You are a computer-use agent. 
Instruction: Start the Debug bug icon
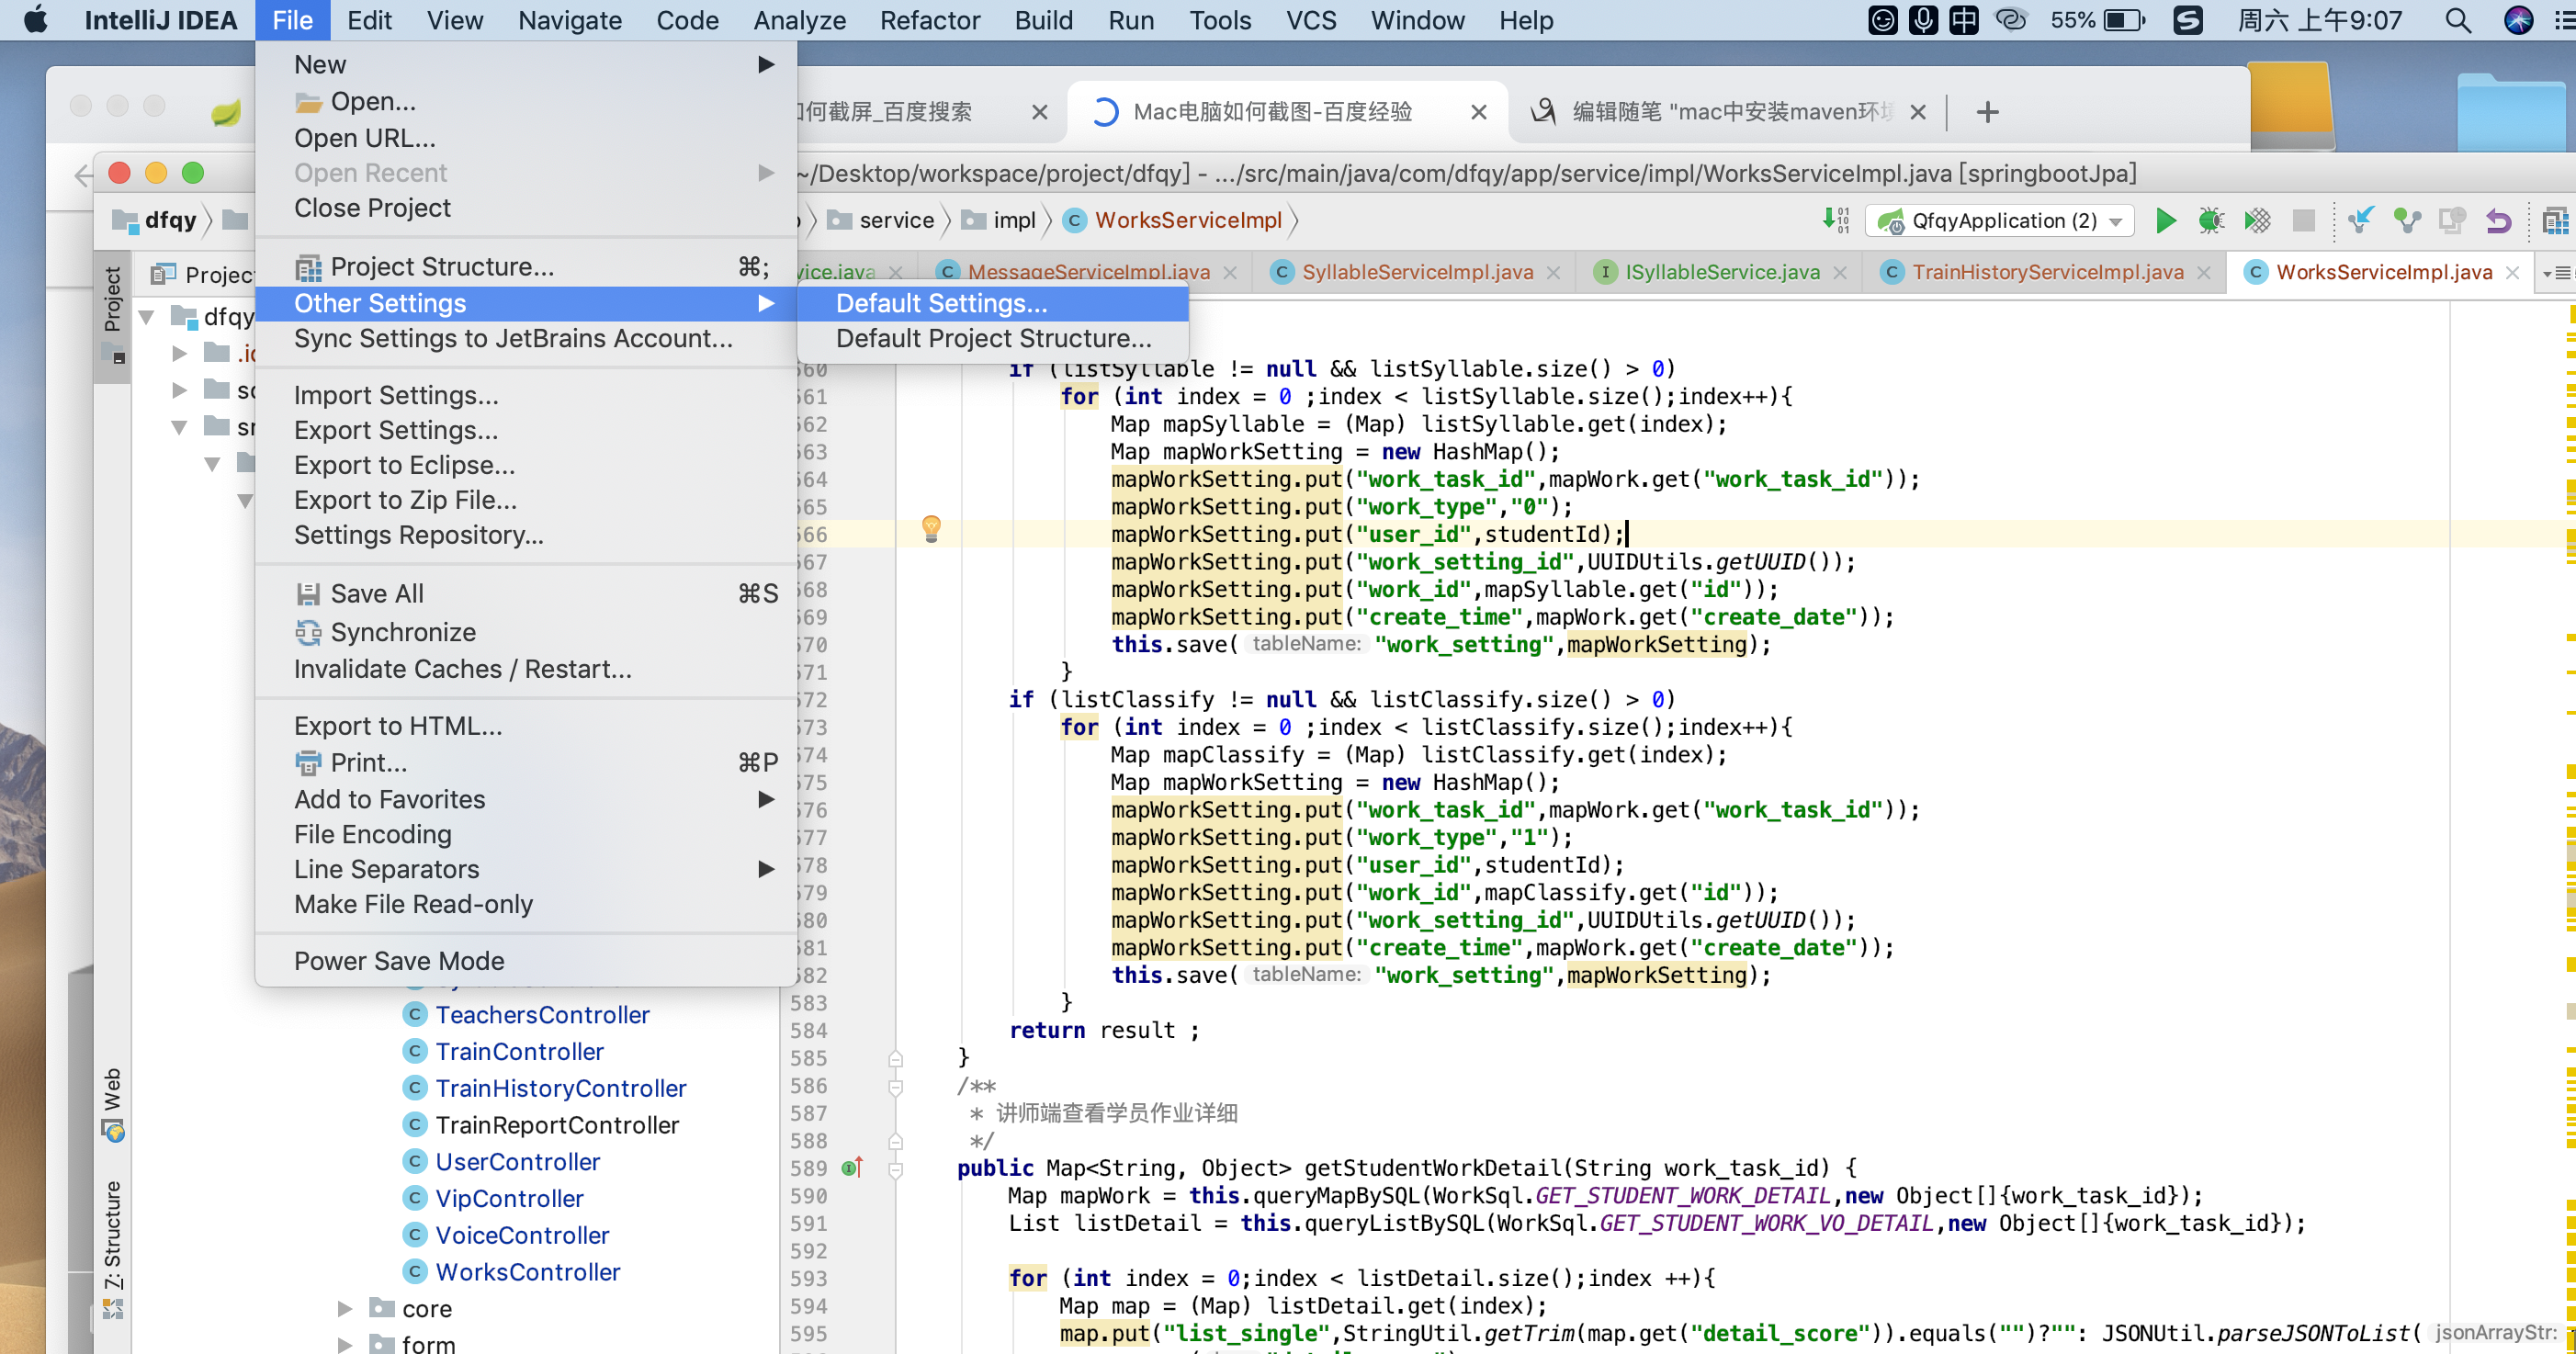coord(2211,220)
